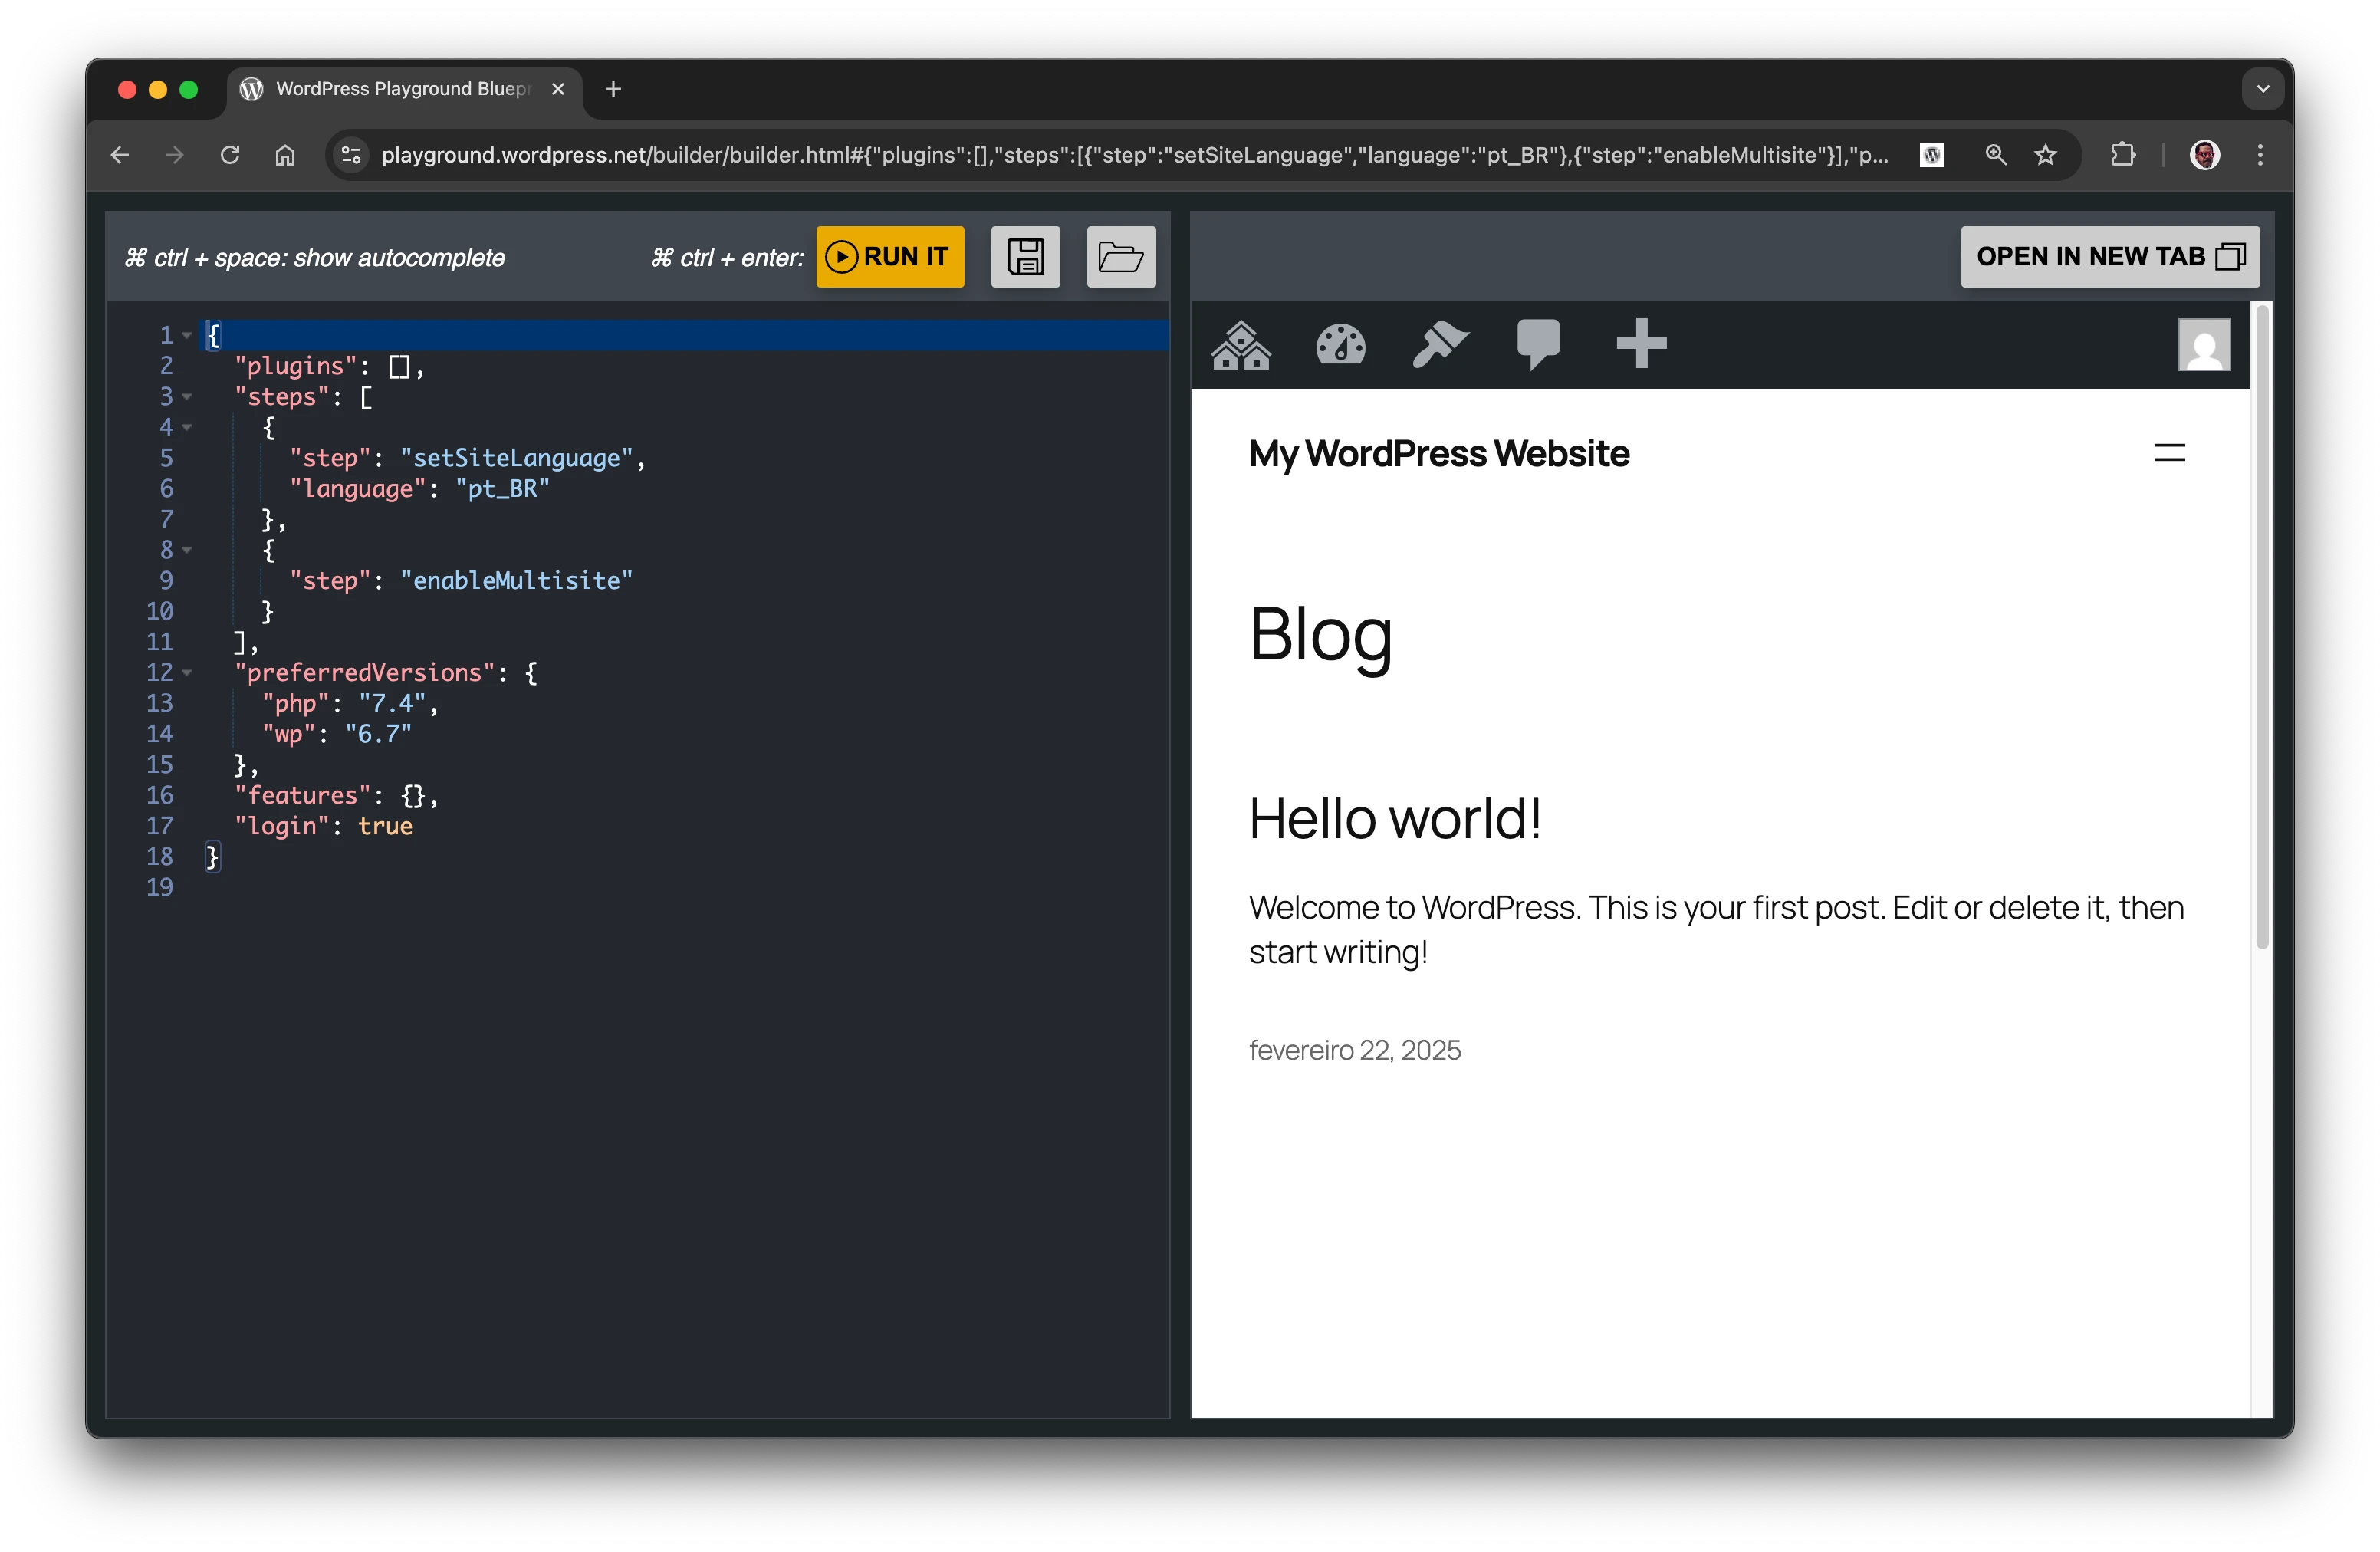The image size is (2380, 1552).
Task: Click the open folder icon
Action: click(x=1120, y=257)
